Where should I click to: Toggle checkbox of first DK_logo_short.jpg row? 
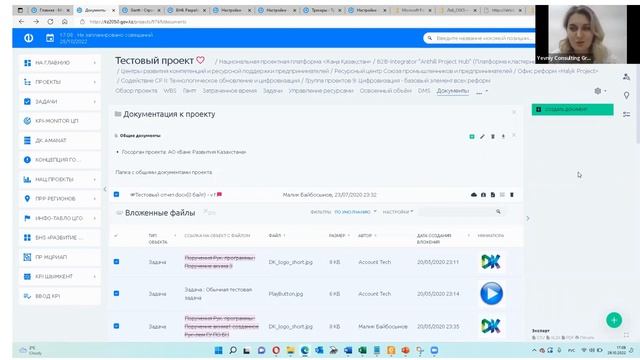[116, 262]
